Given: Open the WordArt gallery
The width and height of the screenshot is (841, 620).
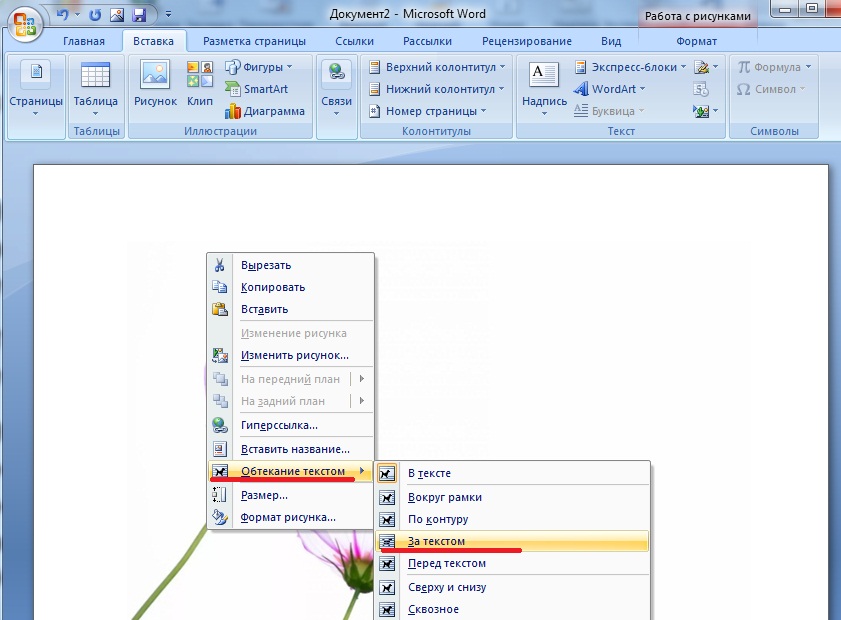Looking at the screenshot, I should pos(609,89).
